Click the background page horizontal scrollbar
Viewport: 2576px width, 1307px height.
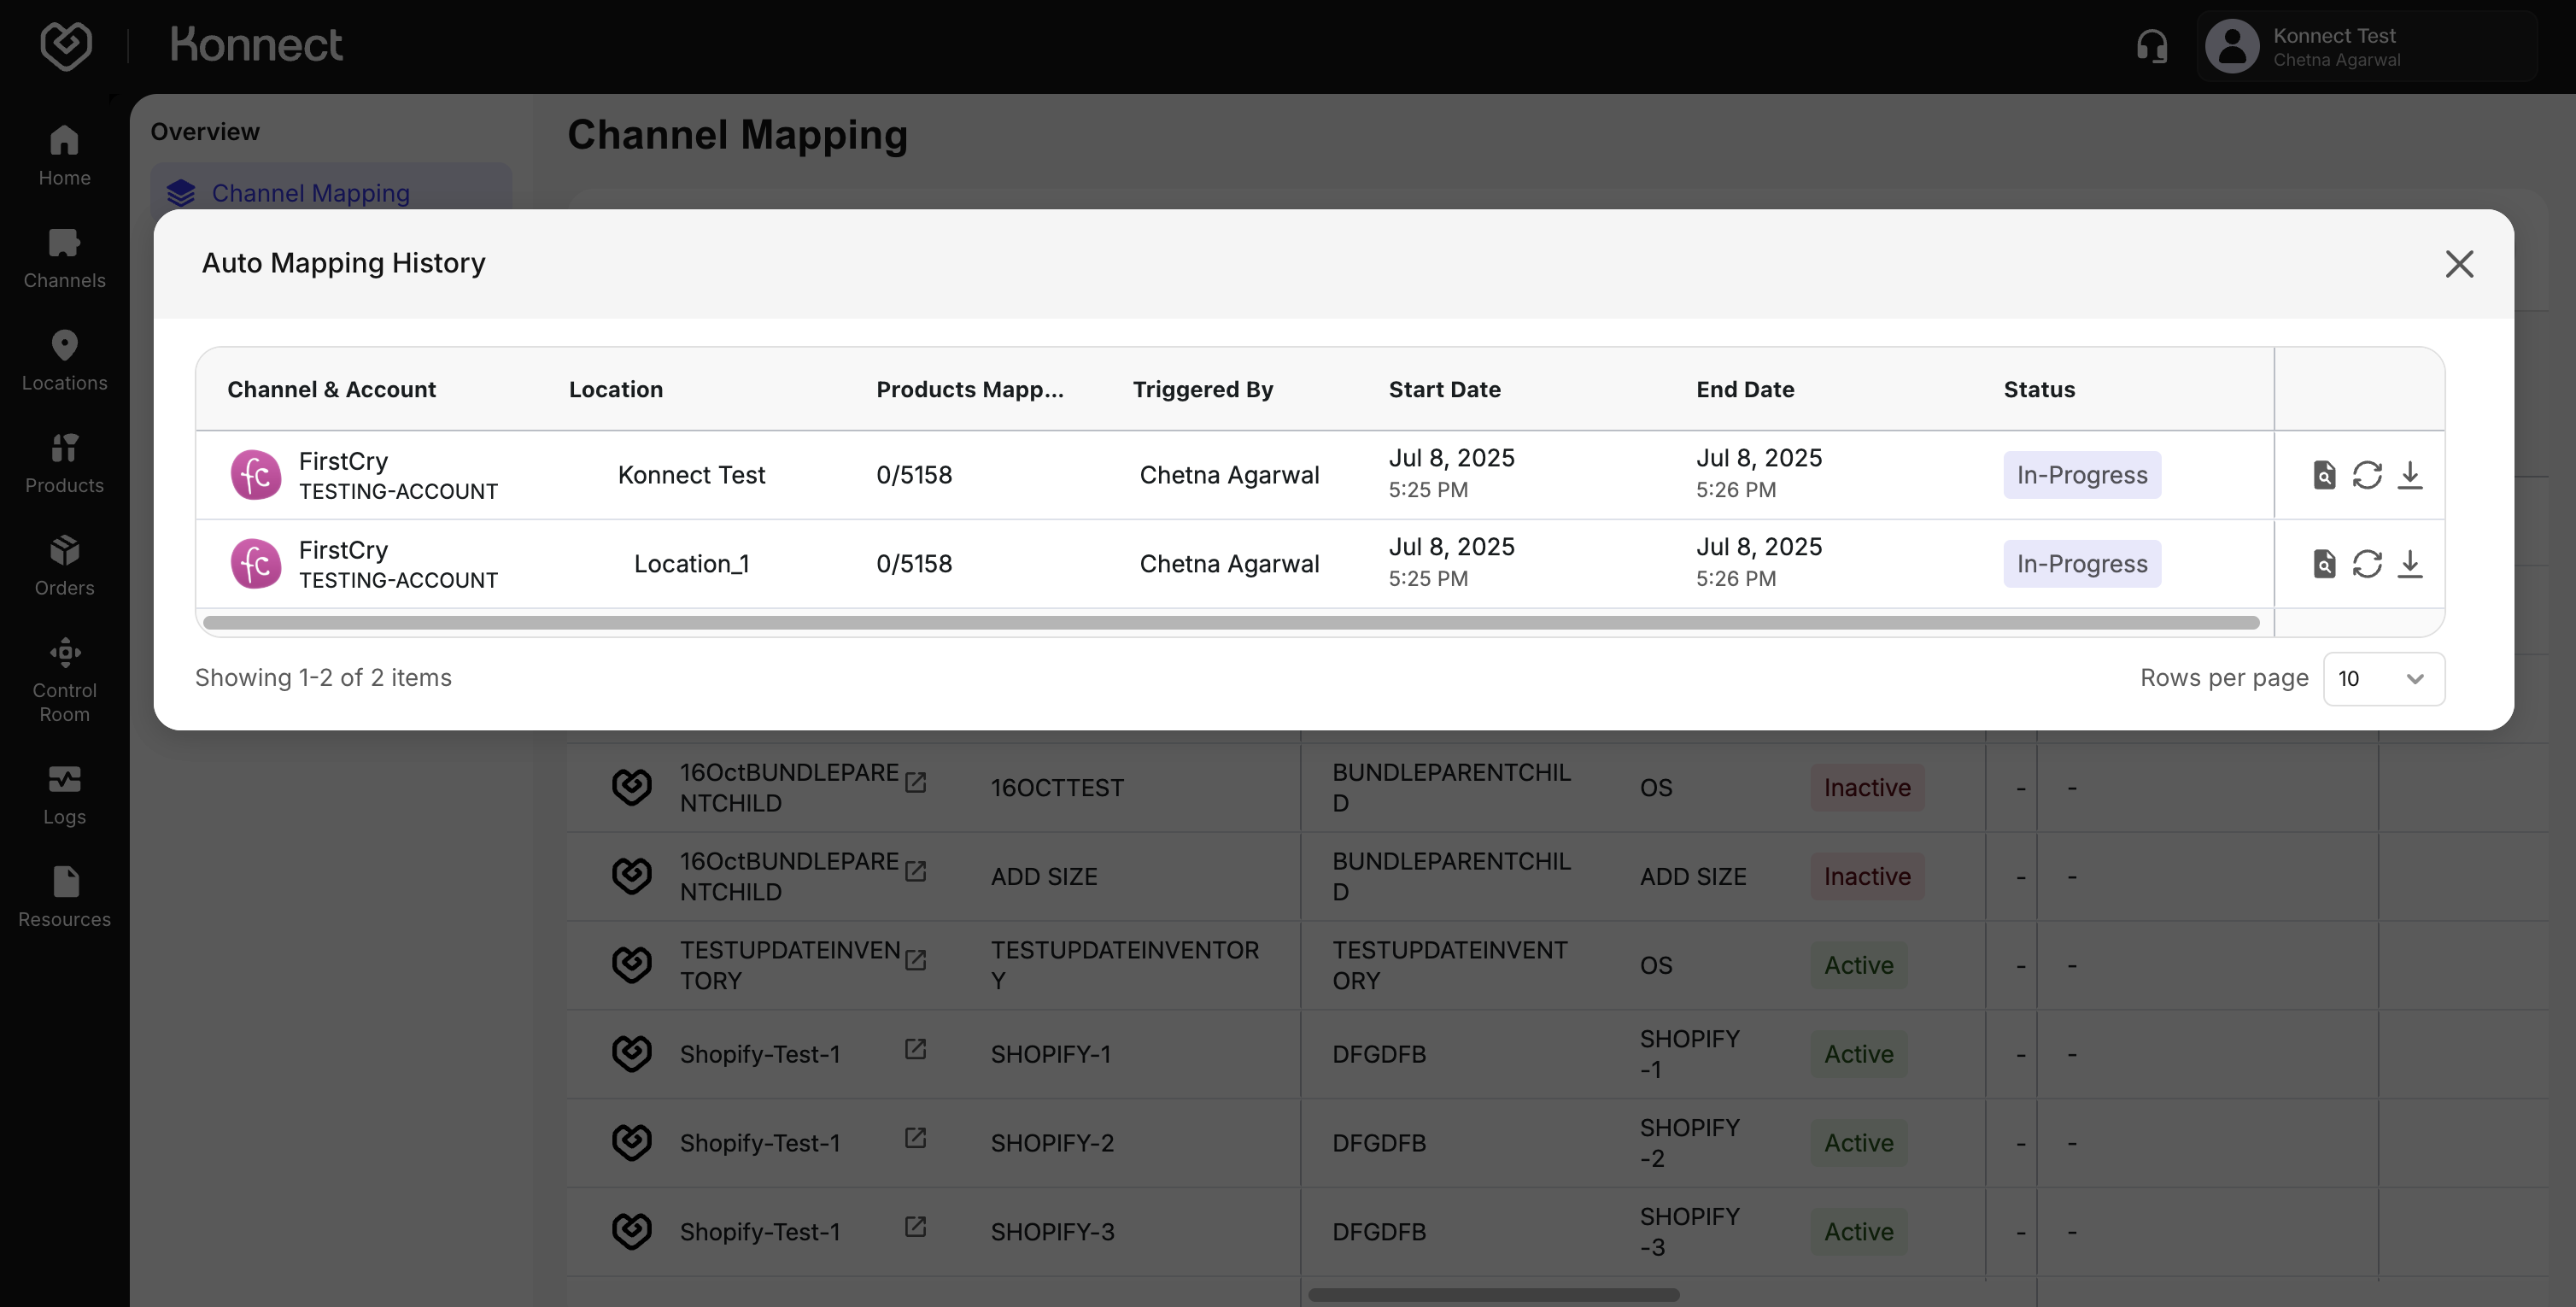(x=1493, y=1295)
